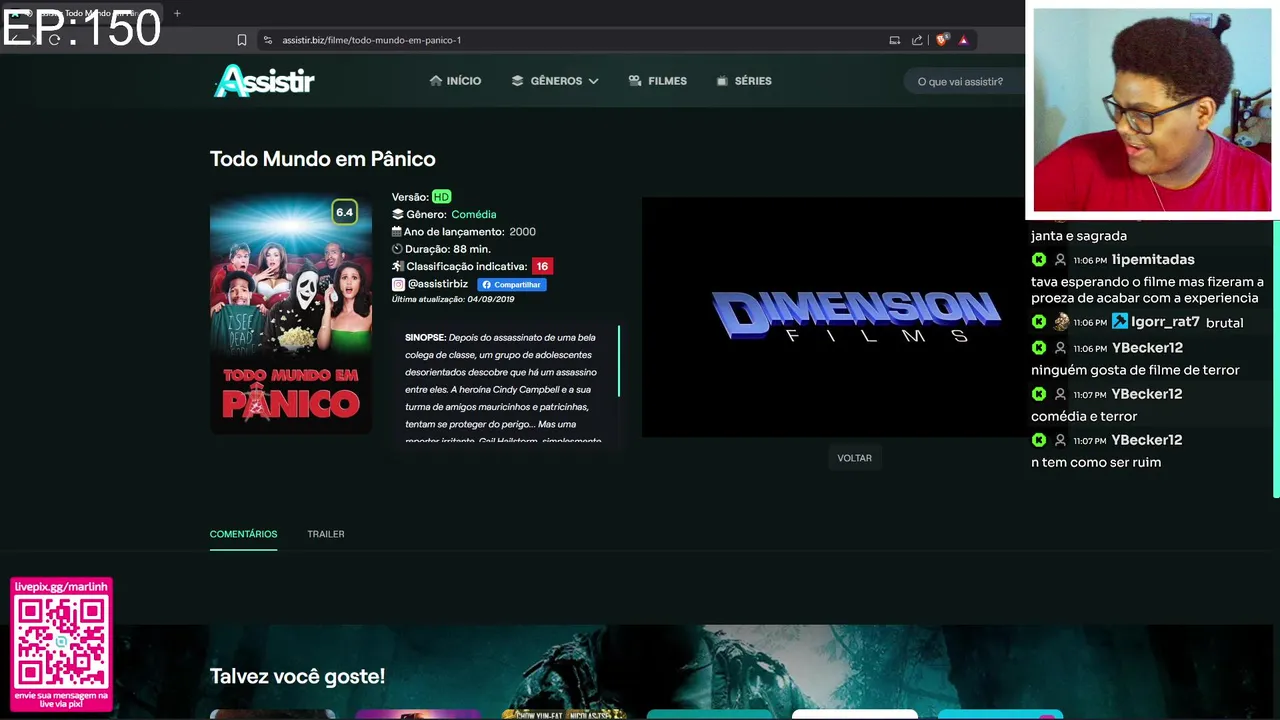Open the @assistirbiz Instagram link
The width and height of the screenshot is (1280, 720).
[x=437, y=284]
